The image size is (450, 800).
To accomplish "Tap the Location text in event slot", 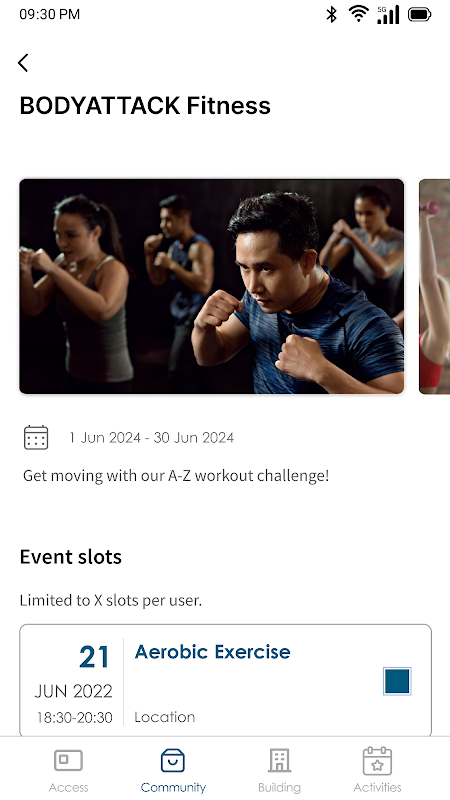I will [x=164, y=717].
